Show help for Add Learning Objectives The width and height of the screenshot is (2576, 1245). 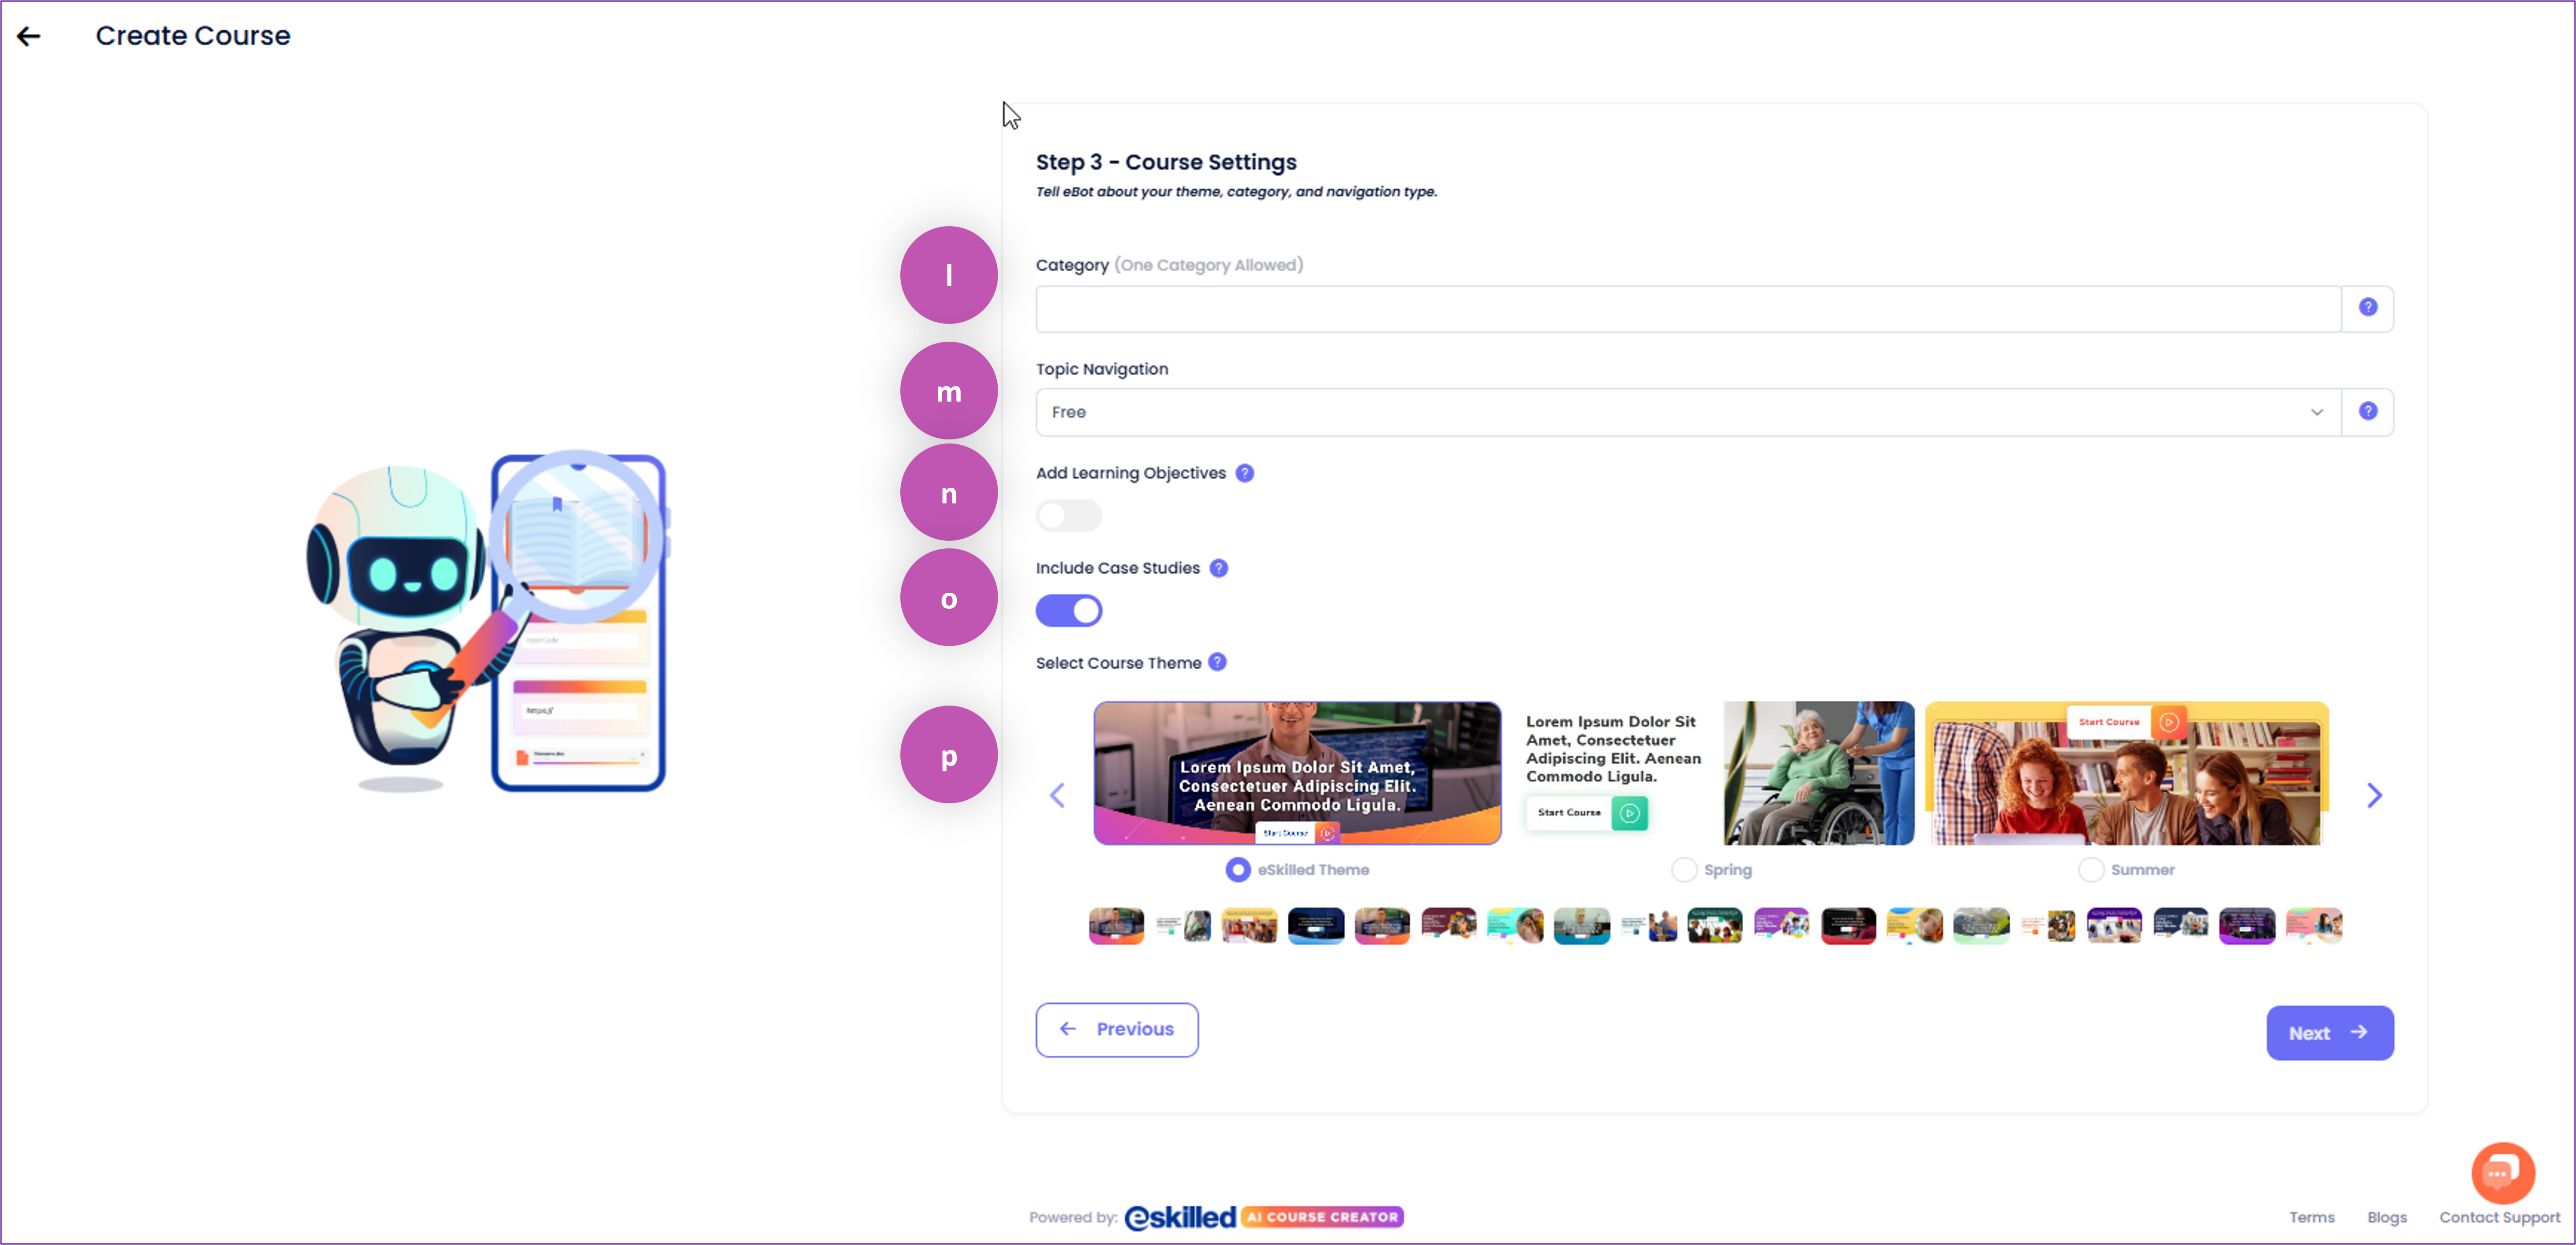(x=1244, y=473)
